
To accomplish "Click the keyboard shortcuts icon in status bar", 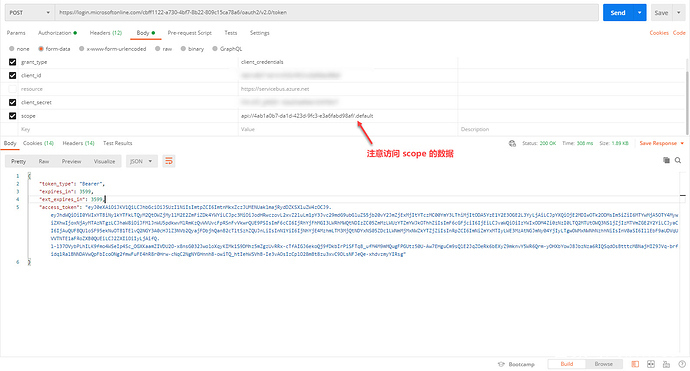I will click(x=666, y=364).
